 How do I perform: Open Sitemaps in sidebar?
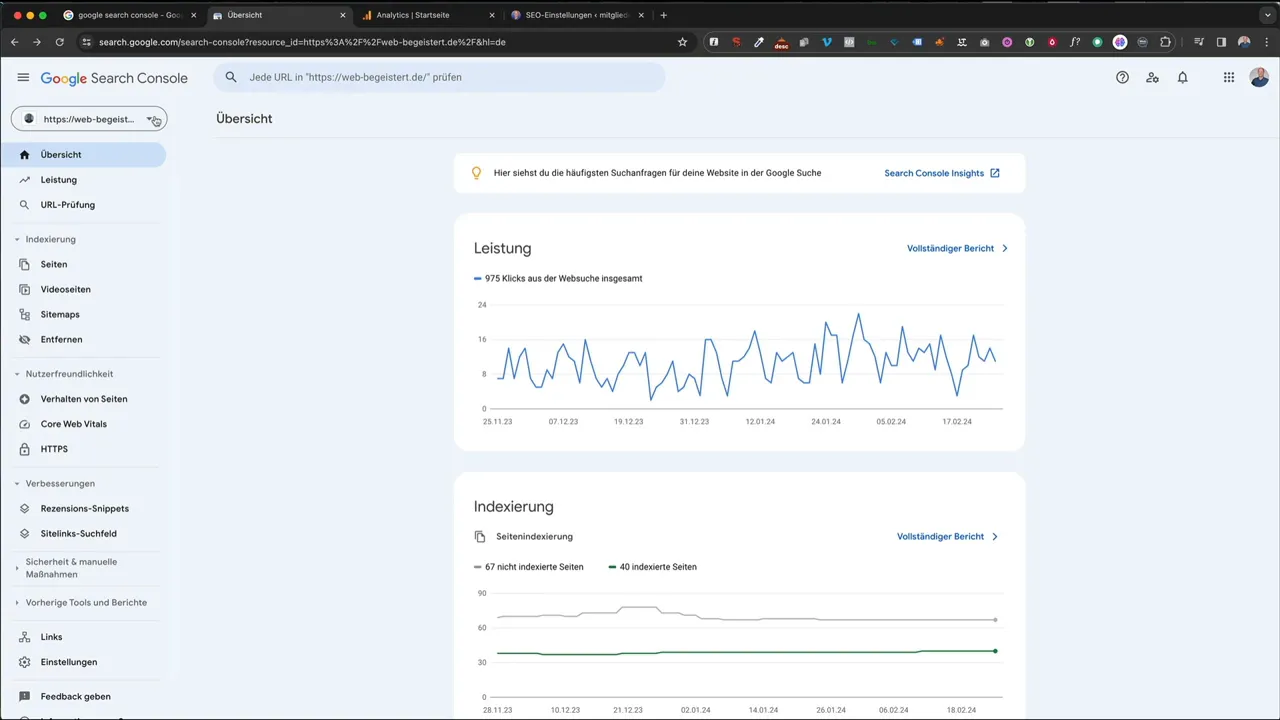[60, 314]
